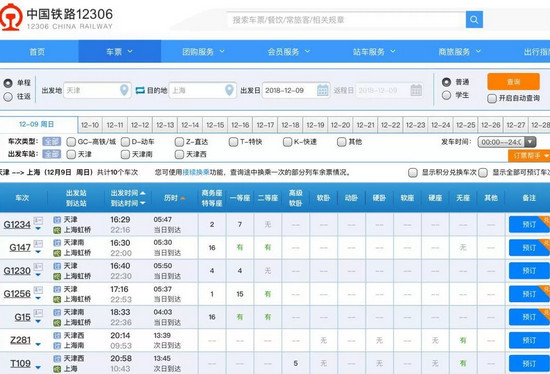550x374 pixels.
Task: Switch to date tab 12-24
Action: 441,125
